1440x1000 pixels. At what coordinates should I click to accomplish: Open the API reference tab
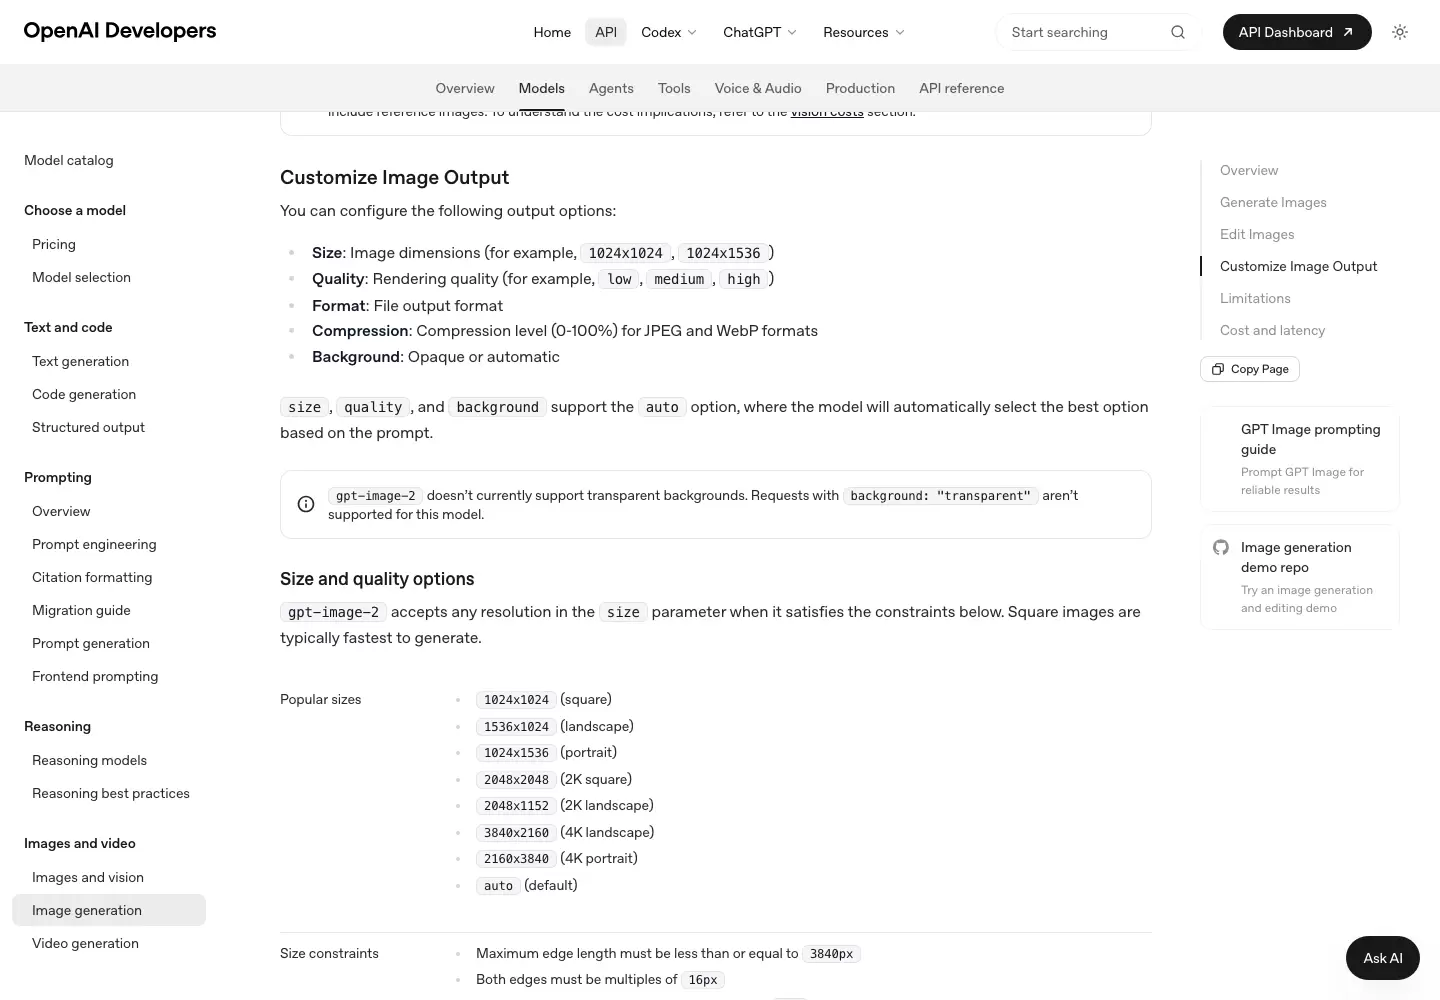click(961, 88)
